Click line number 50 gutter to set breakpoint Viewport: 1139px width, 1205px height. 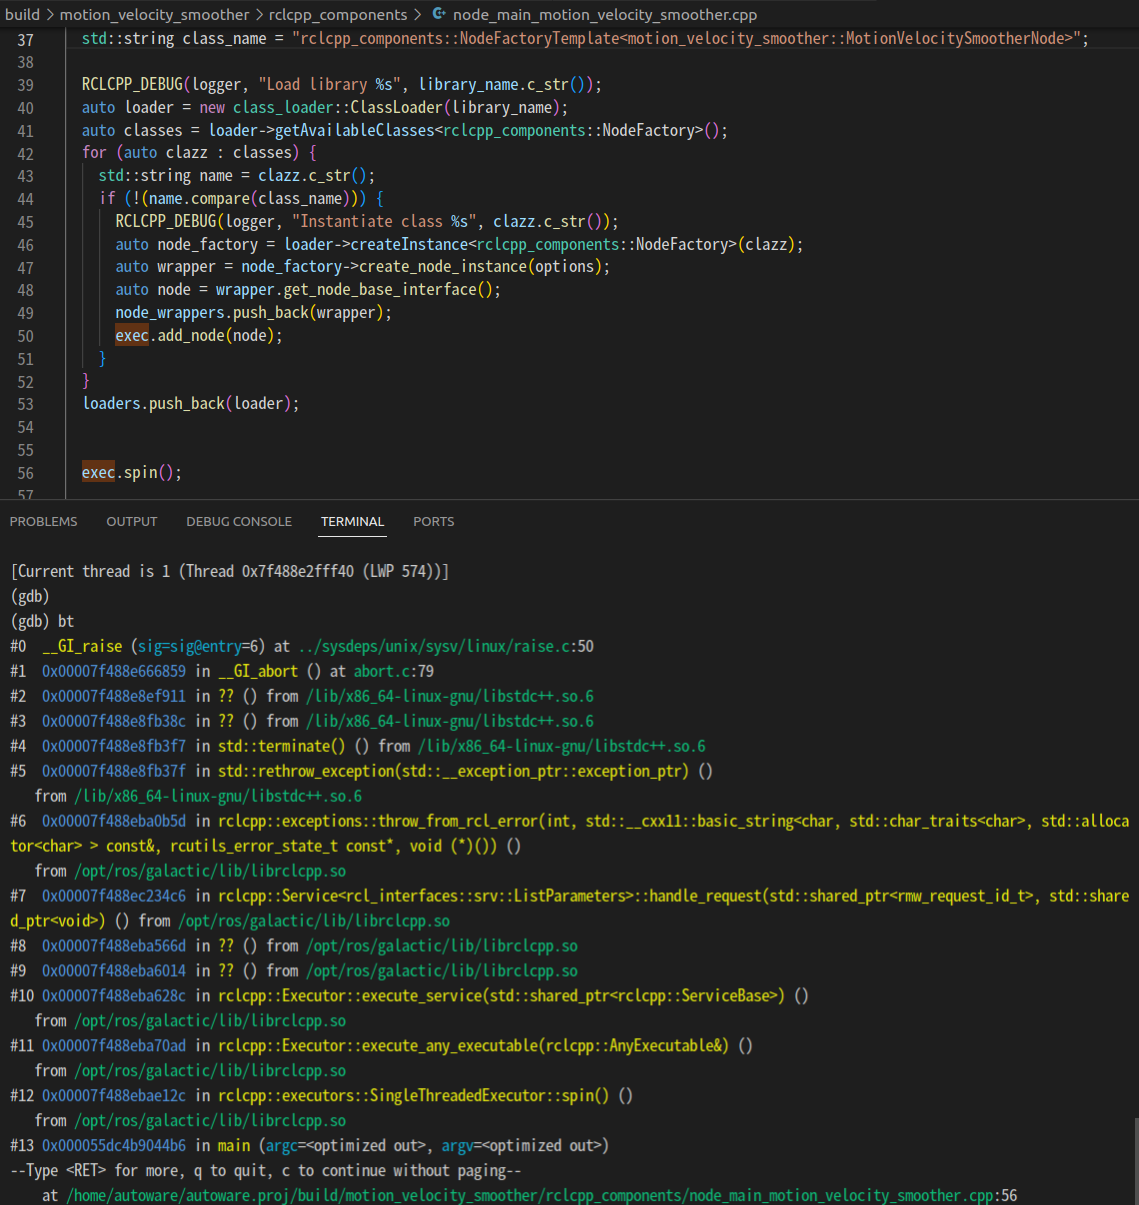(26, 336)
